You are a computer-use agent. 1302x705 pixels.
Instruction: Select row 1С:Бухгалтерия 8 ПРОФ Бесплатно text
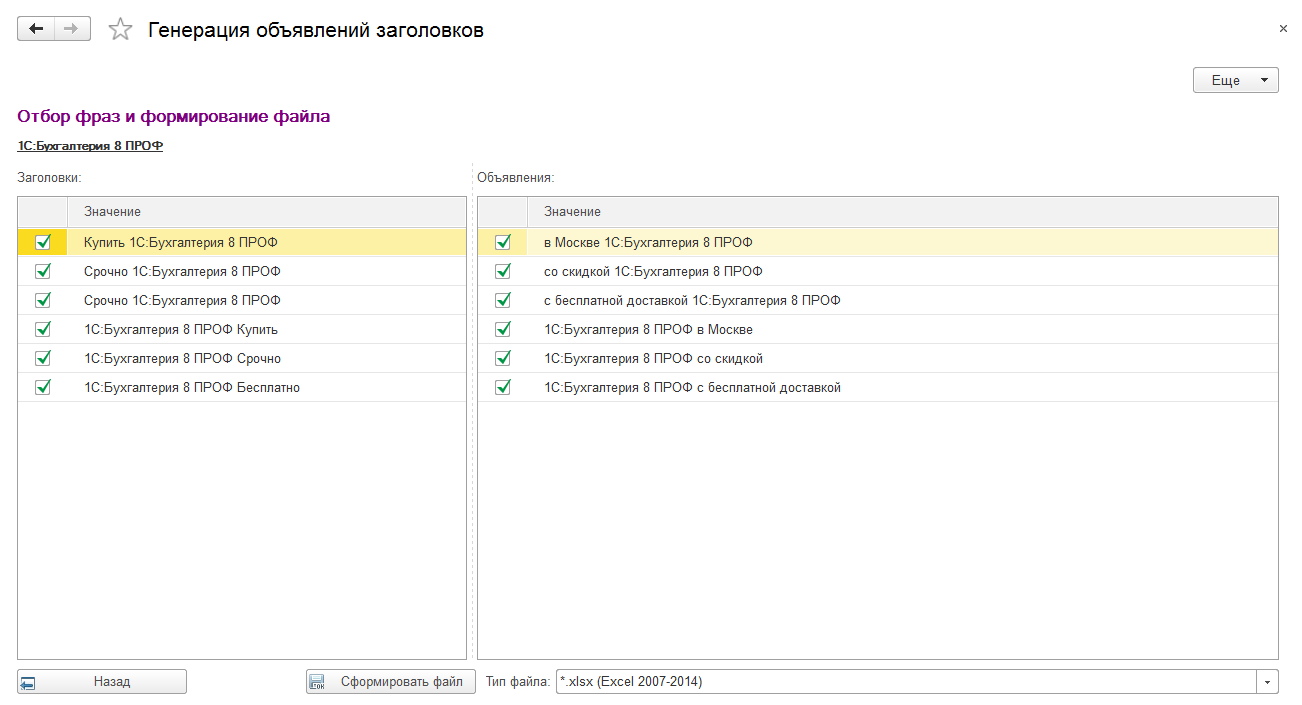192,387
